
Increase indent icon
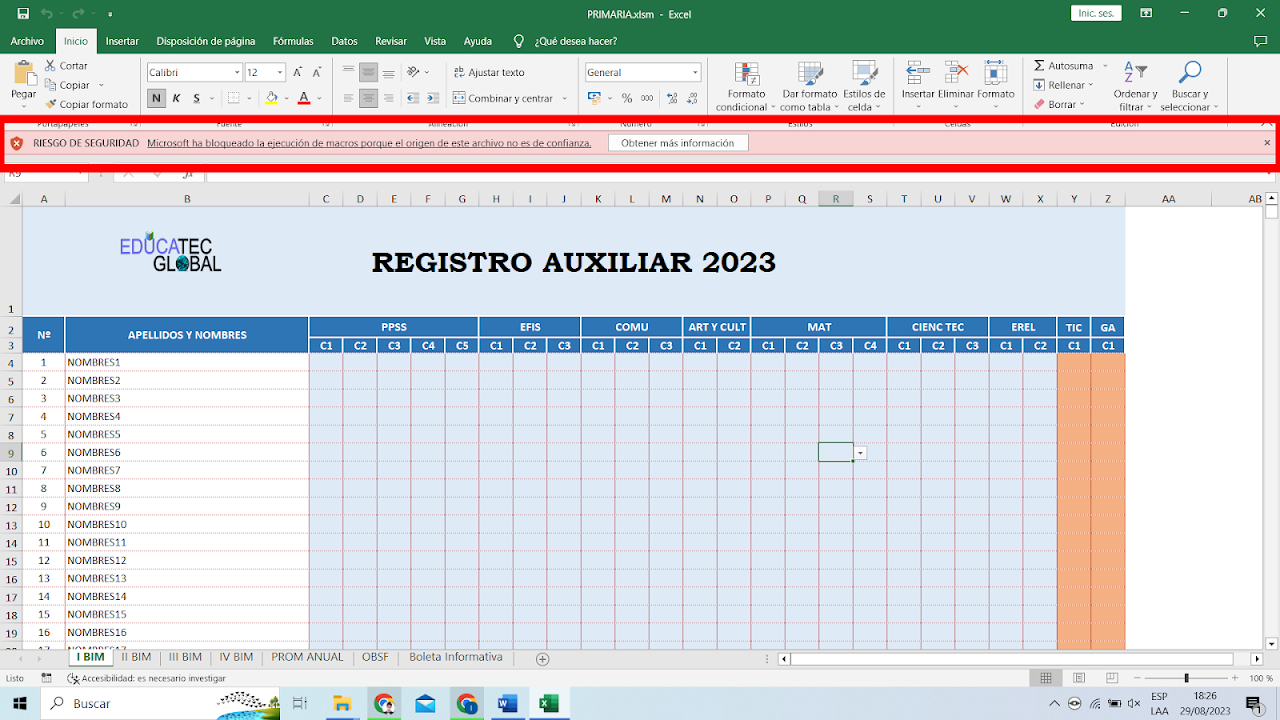432,98
